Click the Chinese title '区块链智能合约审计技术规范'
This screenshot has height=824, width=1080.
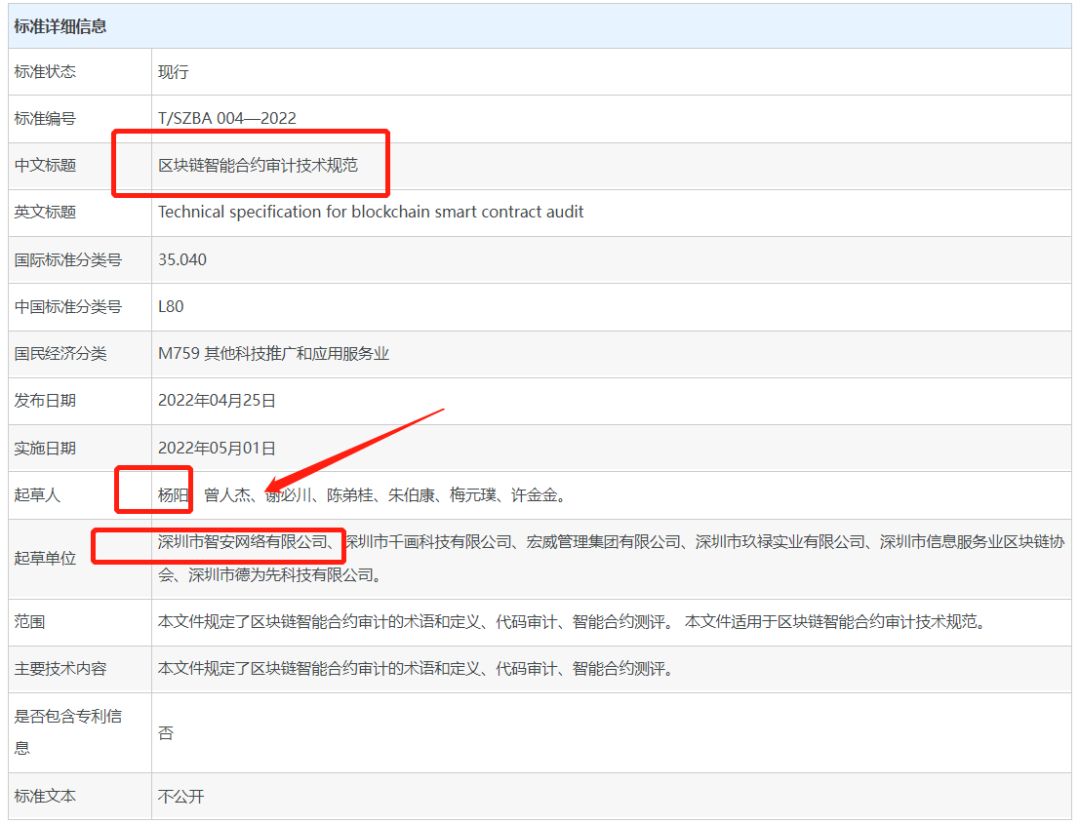258,165
